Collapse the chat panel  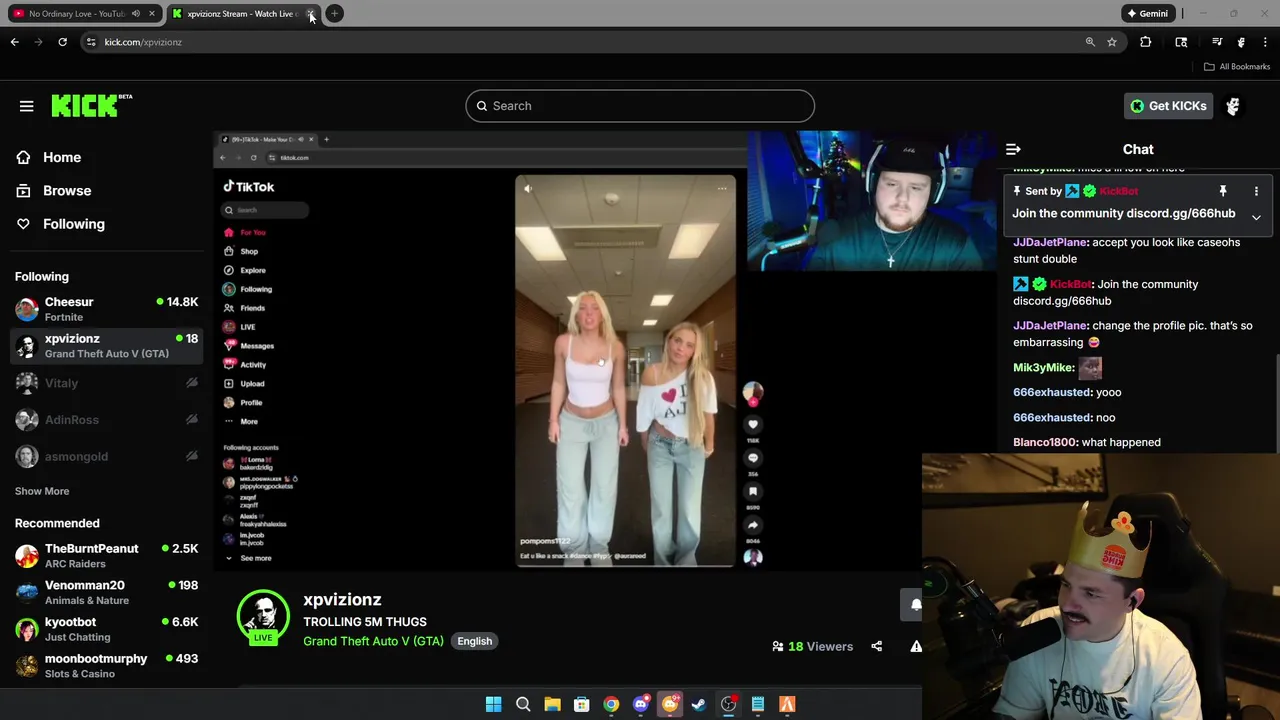tap(1013, 149)
